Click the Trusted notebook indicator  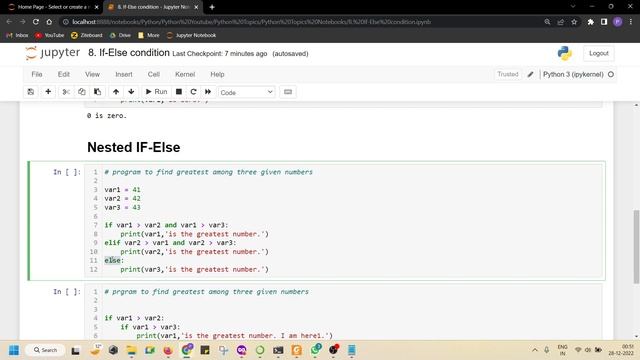pos(508,74)
